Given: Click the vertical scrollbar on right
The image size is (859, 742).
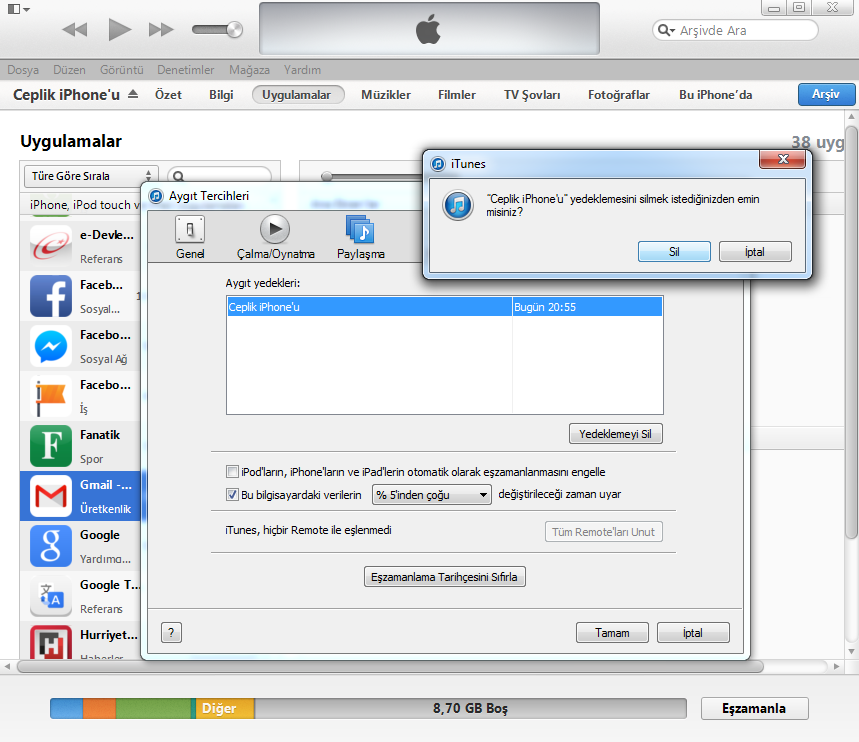Looking at the screenshot, I should pyautogui.click(x=851, y=333).
